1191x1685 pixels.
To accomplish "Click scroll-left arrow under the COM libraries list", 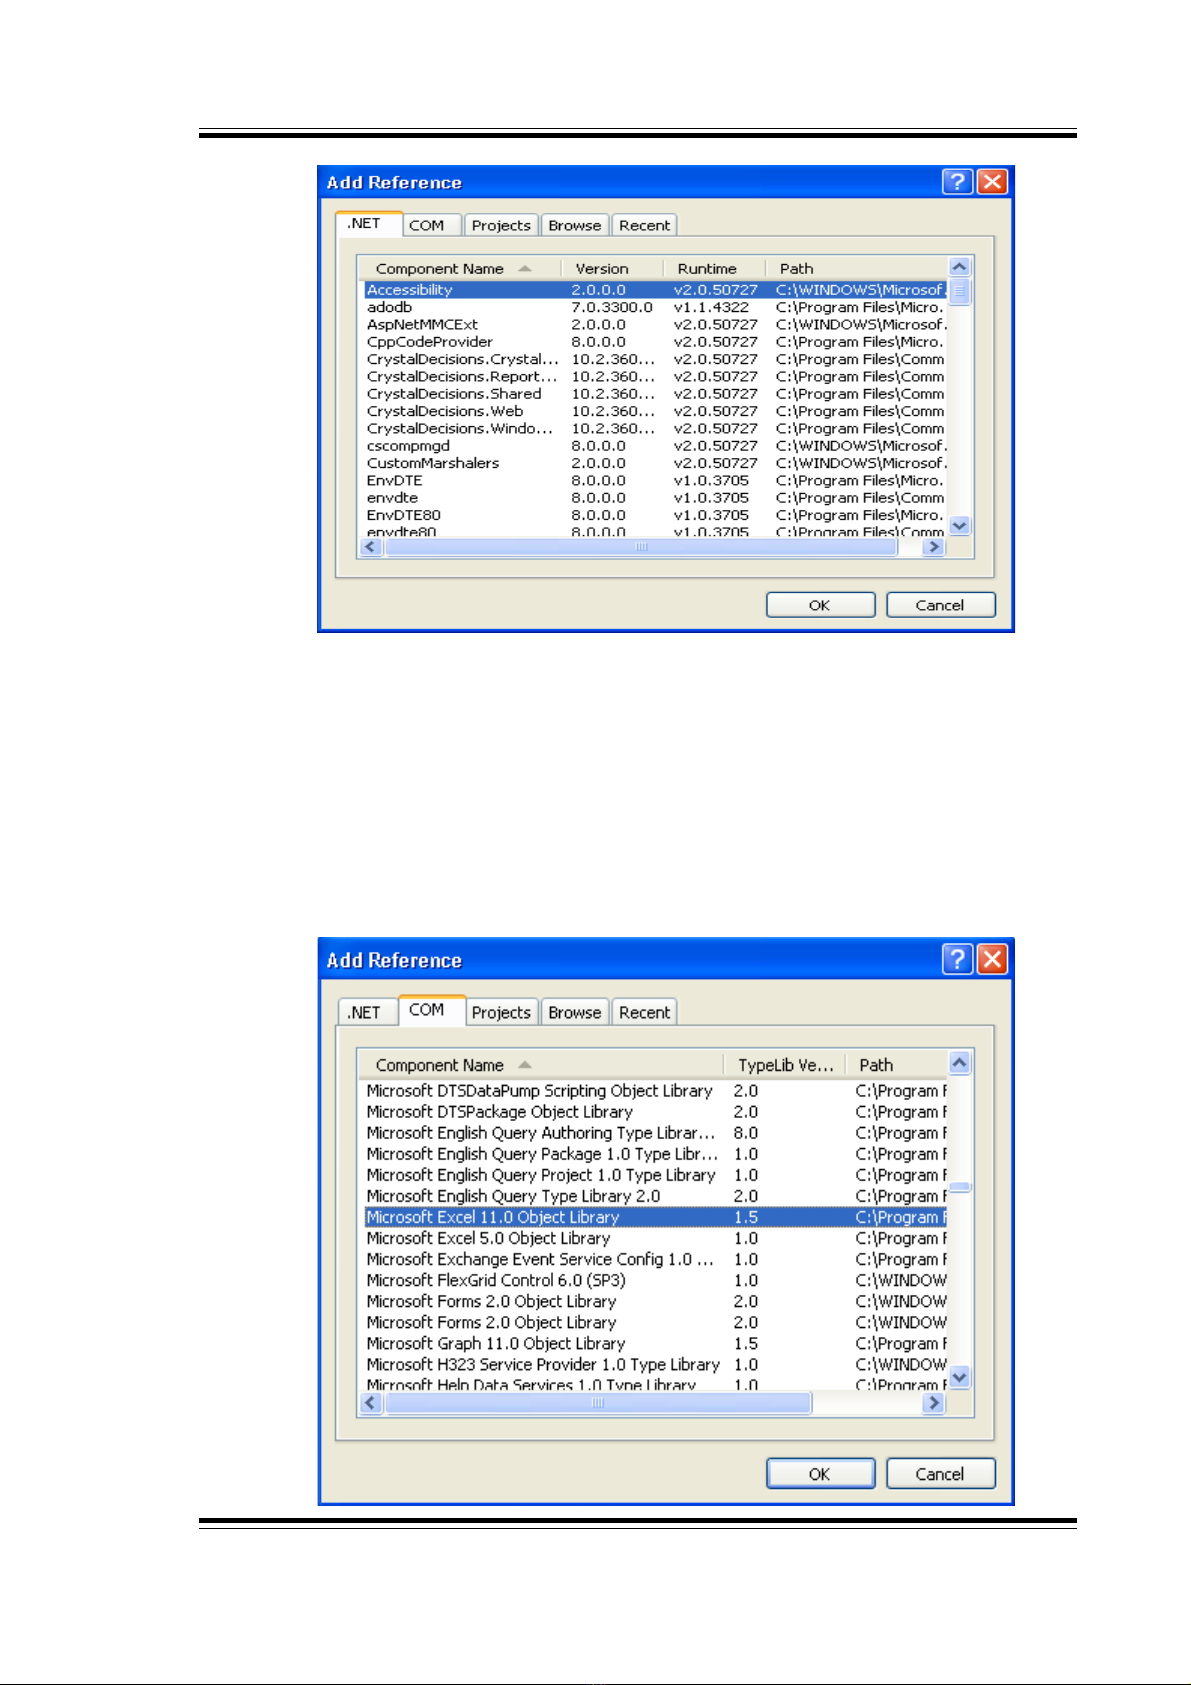I will click(371, 1403).
